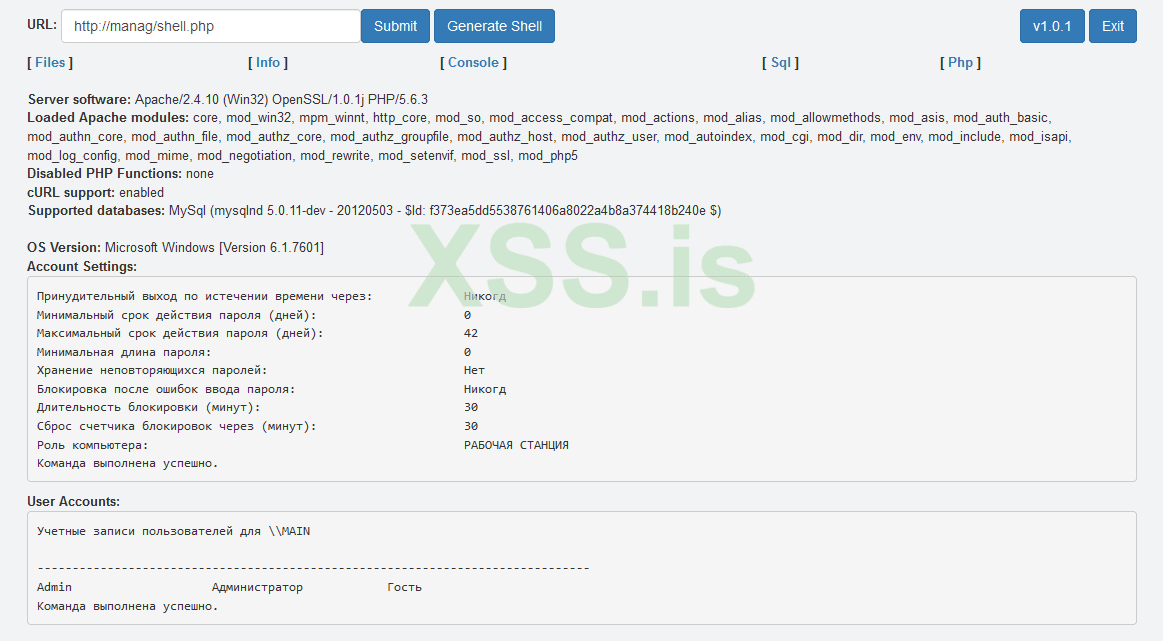Click the 'none' value for disabled functions
1163x641 pixels.
coord(200,174)
